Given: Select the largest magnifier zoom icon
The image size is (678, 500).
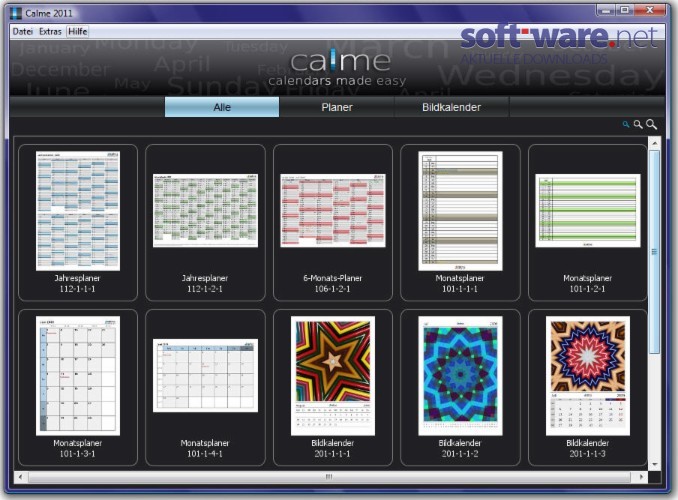Looking at the screenshot, I should [651, 125].
